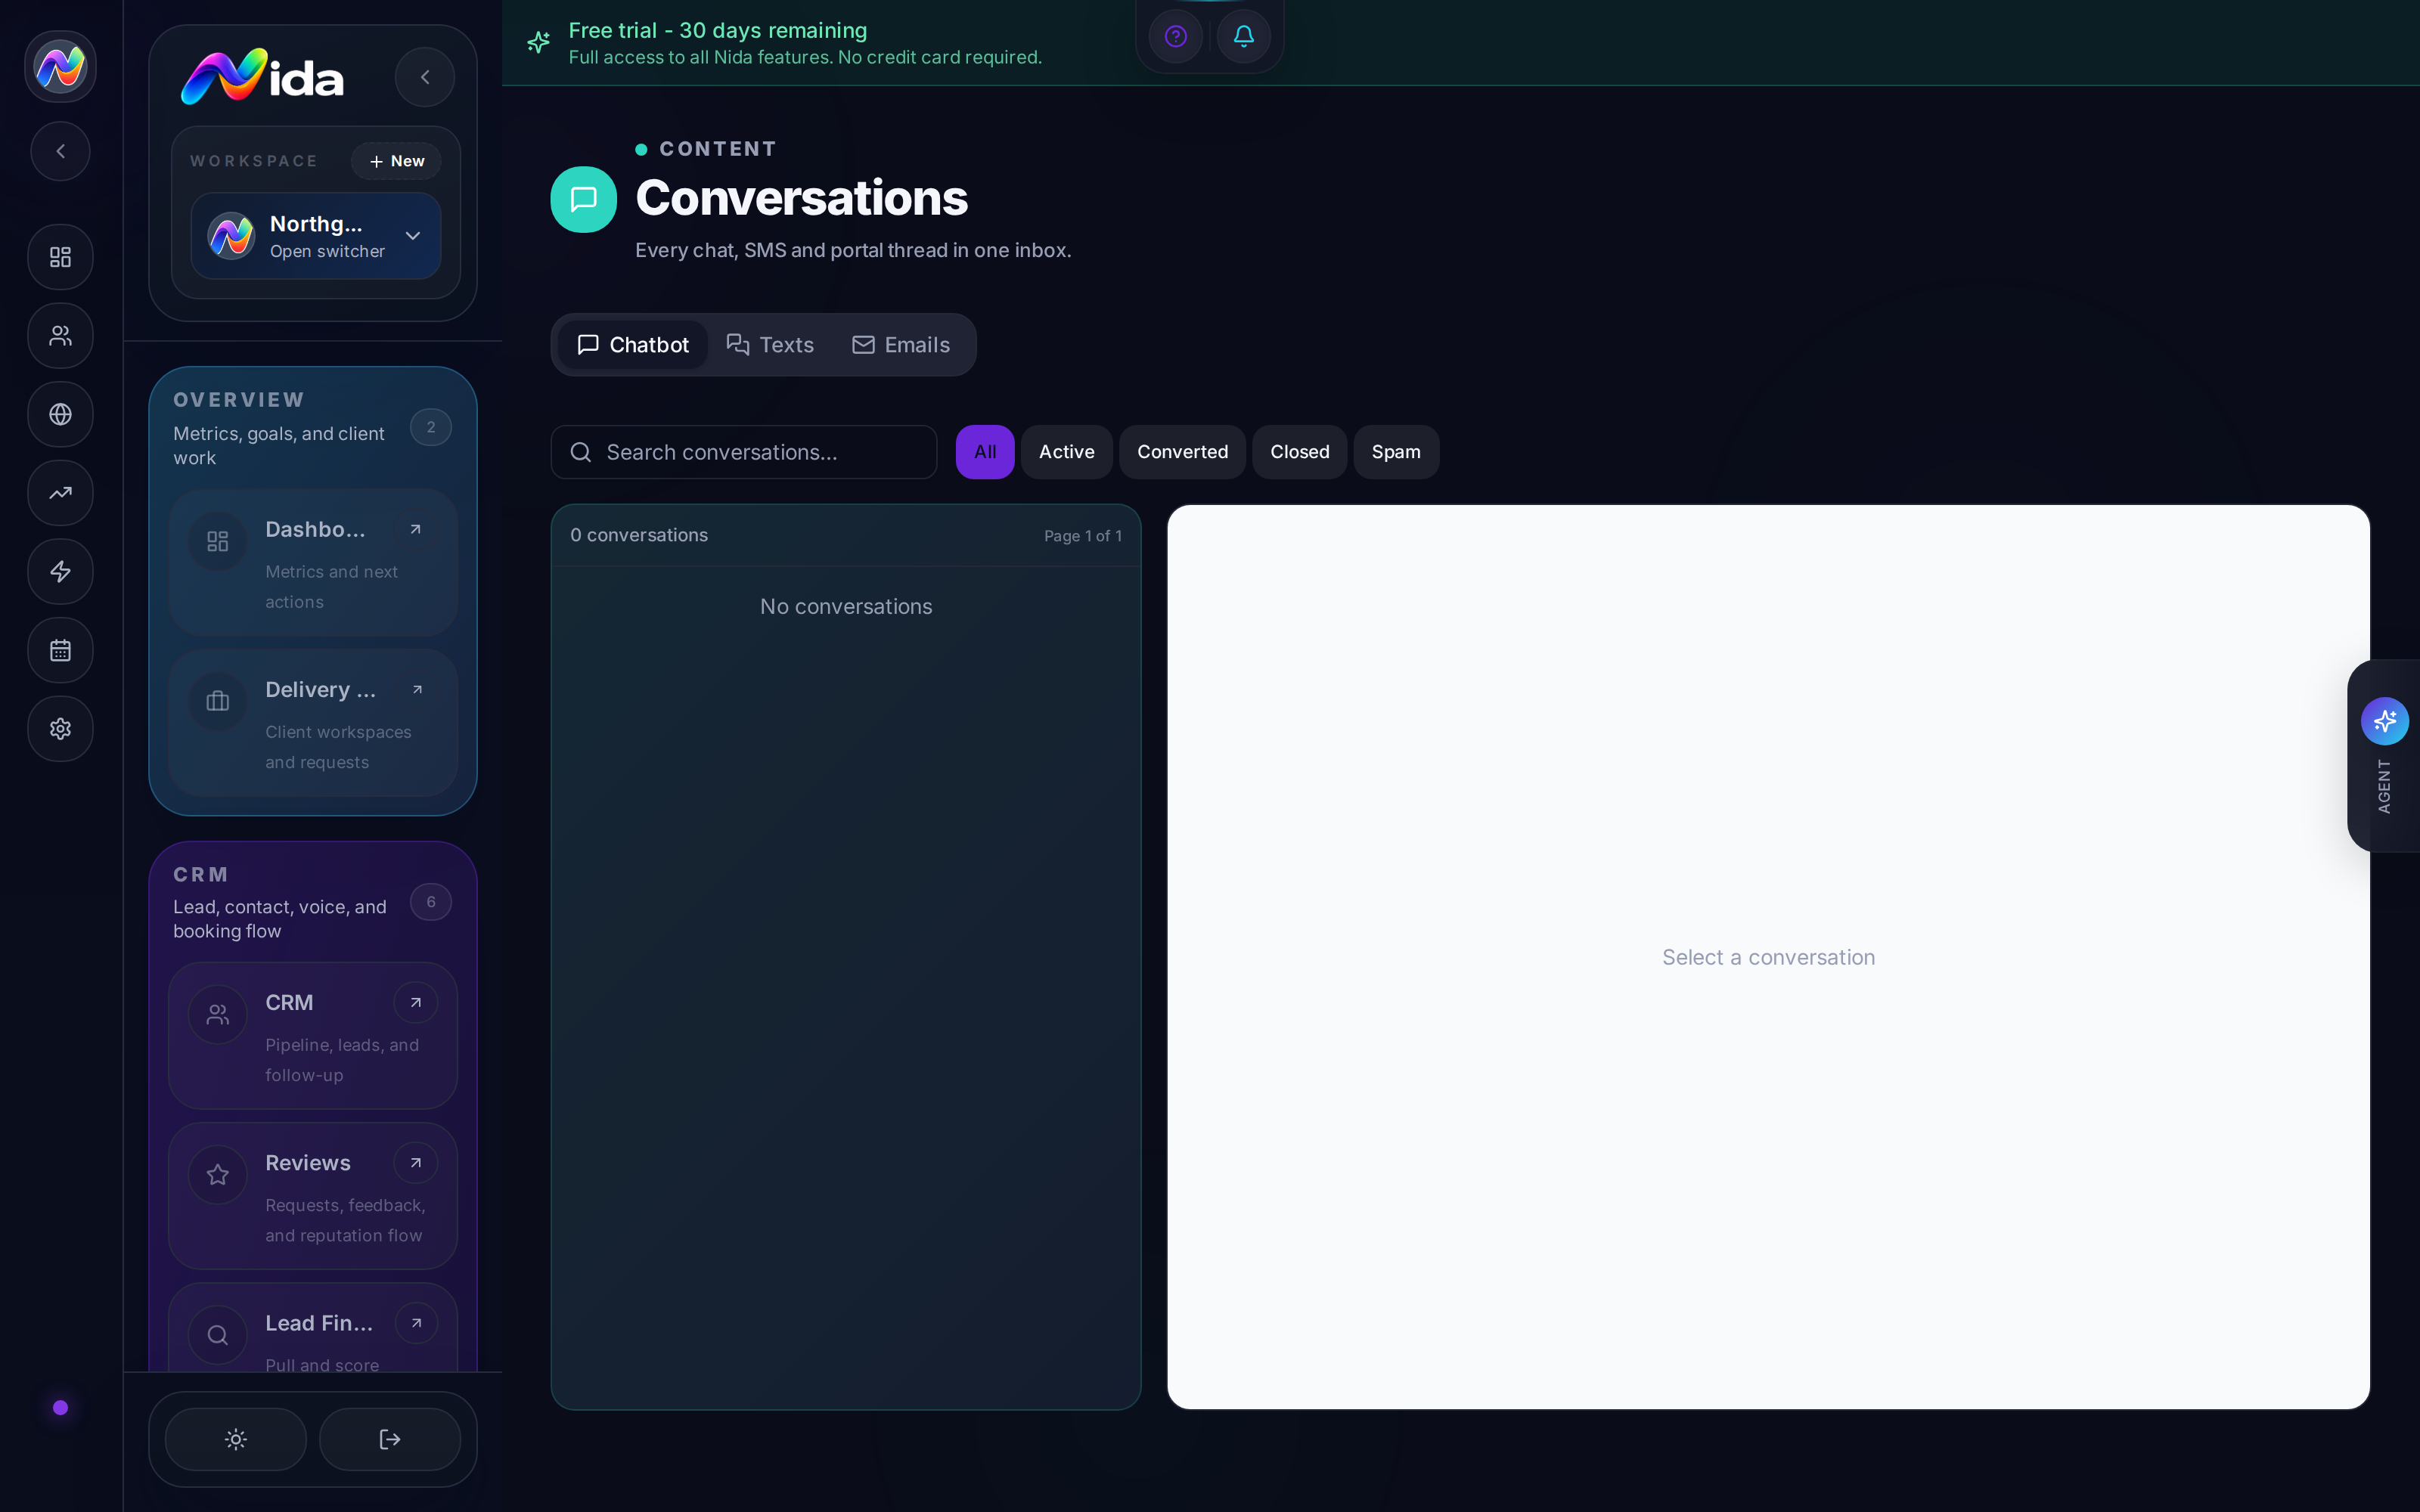Image resolution: width=2420 pixels, height=1512 pixels.
Task: Open Dashboard card arrow in Overview
Action: [416, 530]
